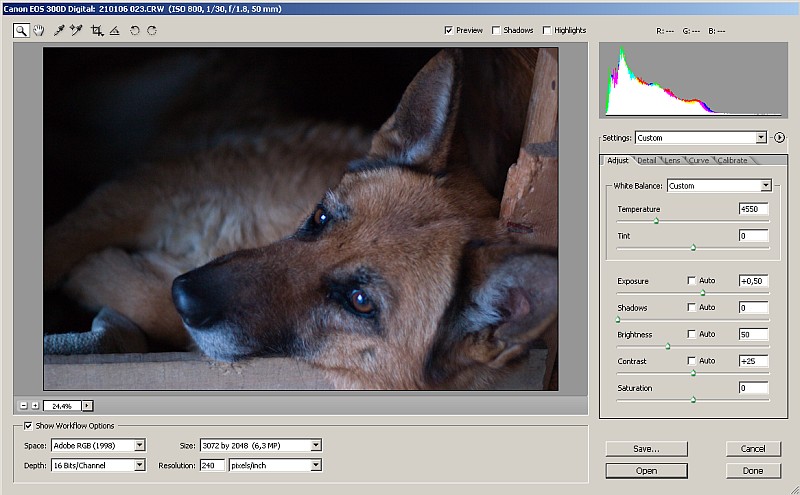Click the Temperature slider handle
Viewport: 800px width, 495px height.
pyautogui.click(x=656, y=220)
